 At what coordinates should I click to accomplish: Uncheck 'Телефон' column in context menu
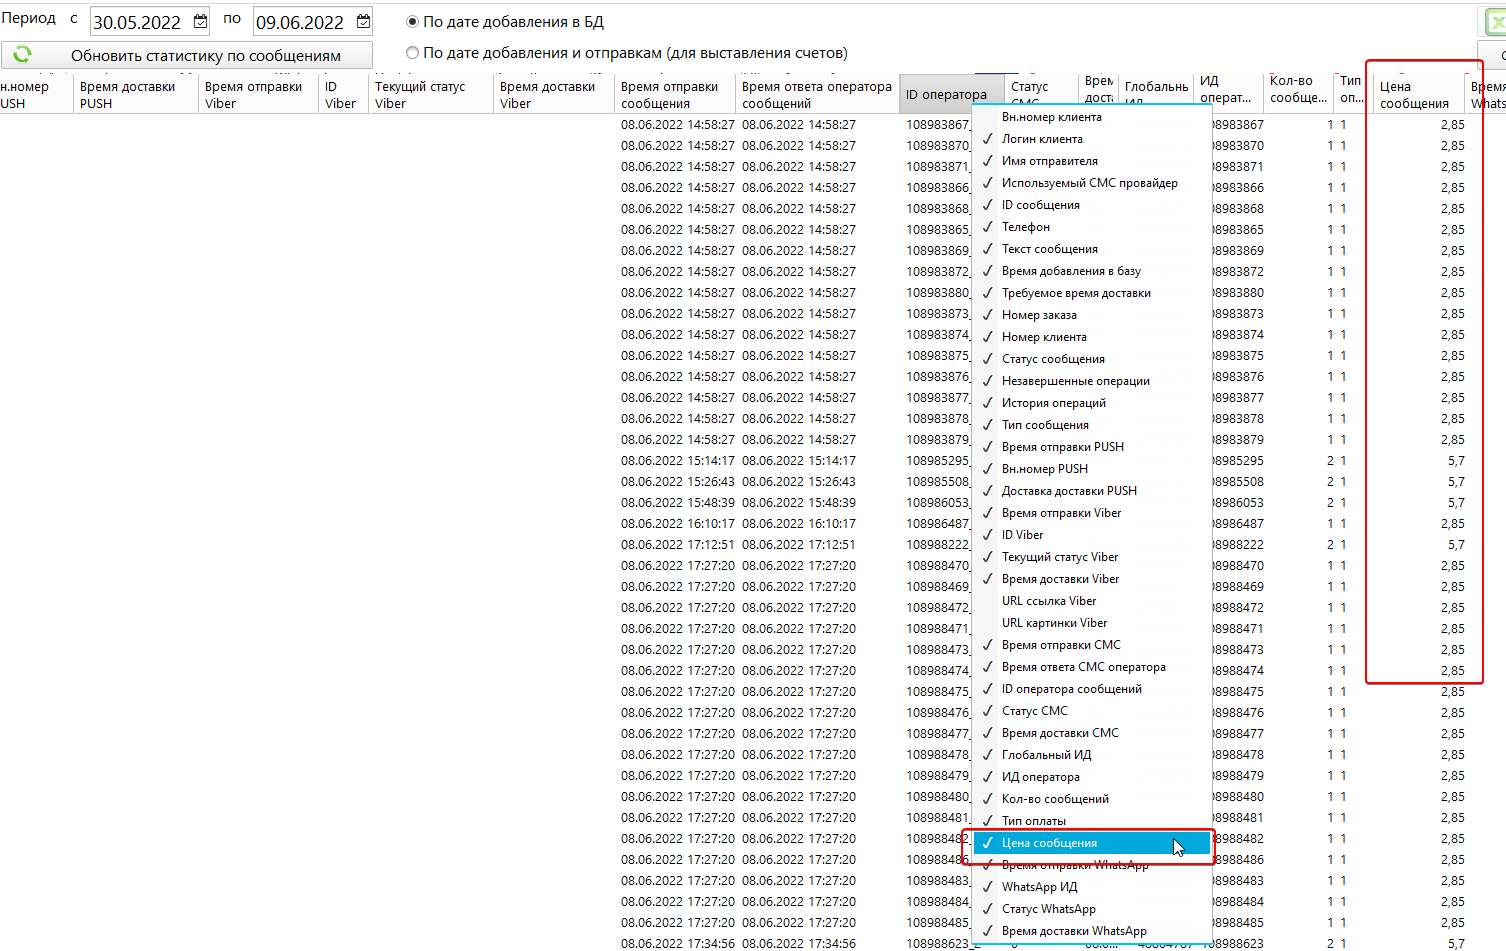(1025, 227)
